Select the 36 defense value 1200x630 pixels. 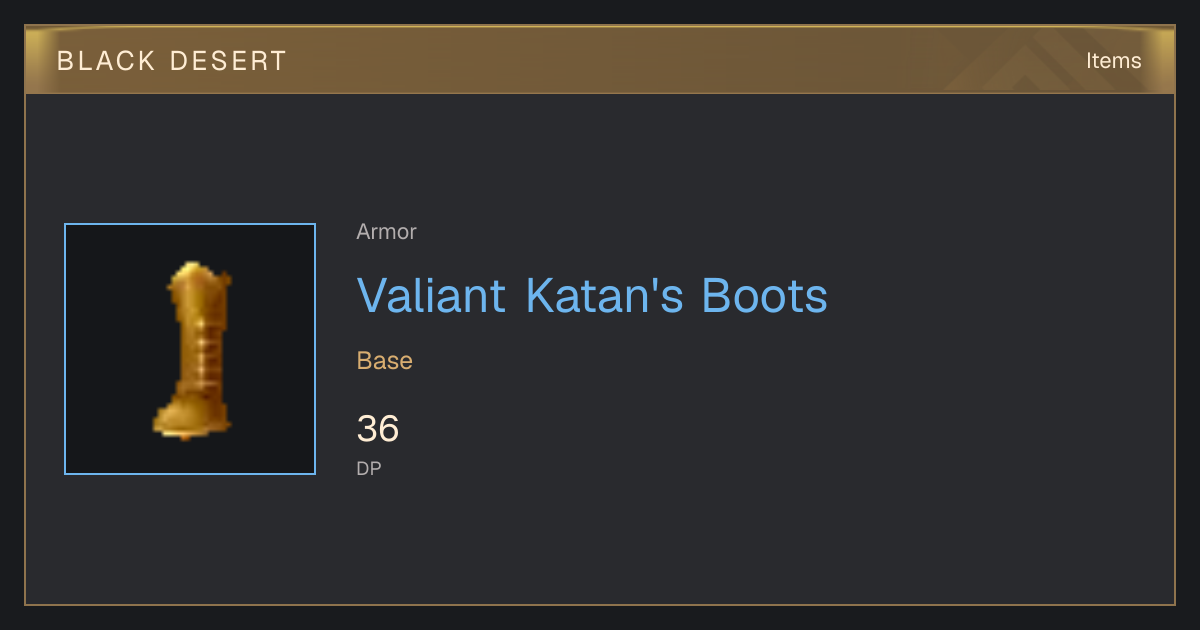pyautogui.click(x=378, y=429)
